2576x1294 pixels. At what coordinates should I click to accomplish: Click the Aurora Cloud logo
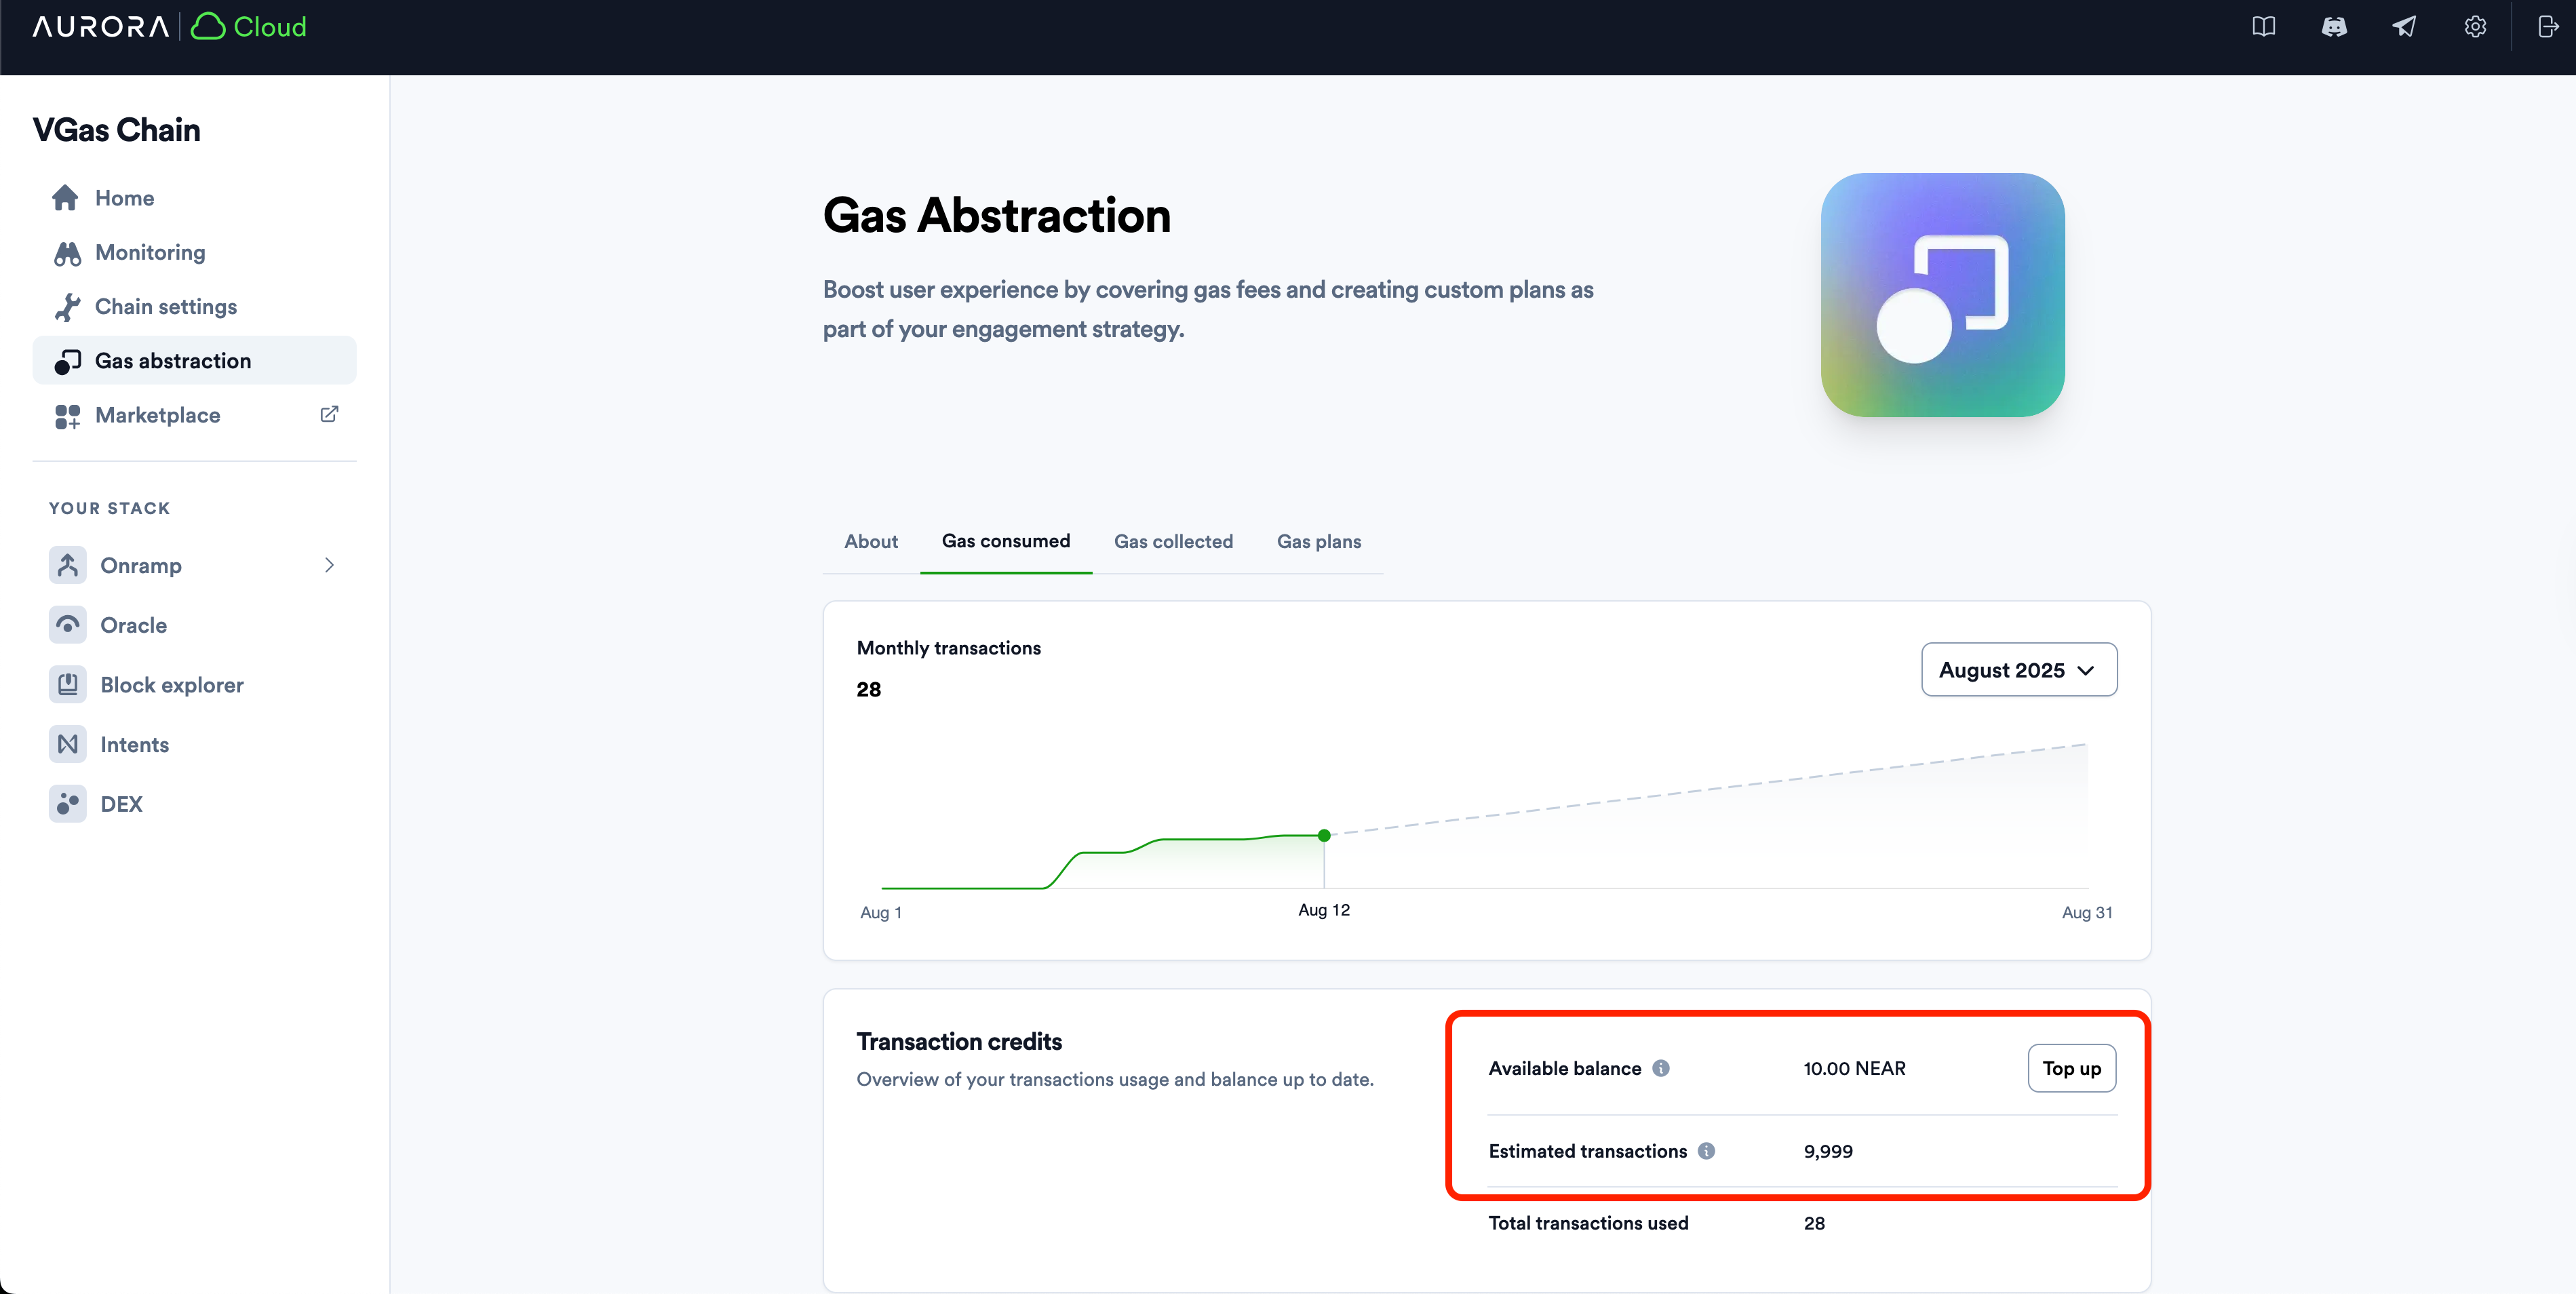pyautogui.click(x=170, y=27)
